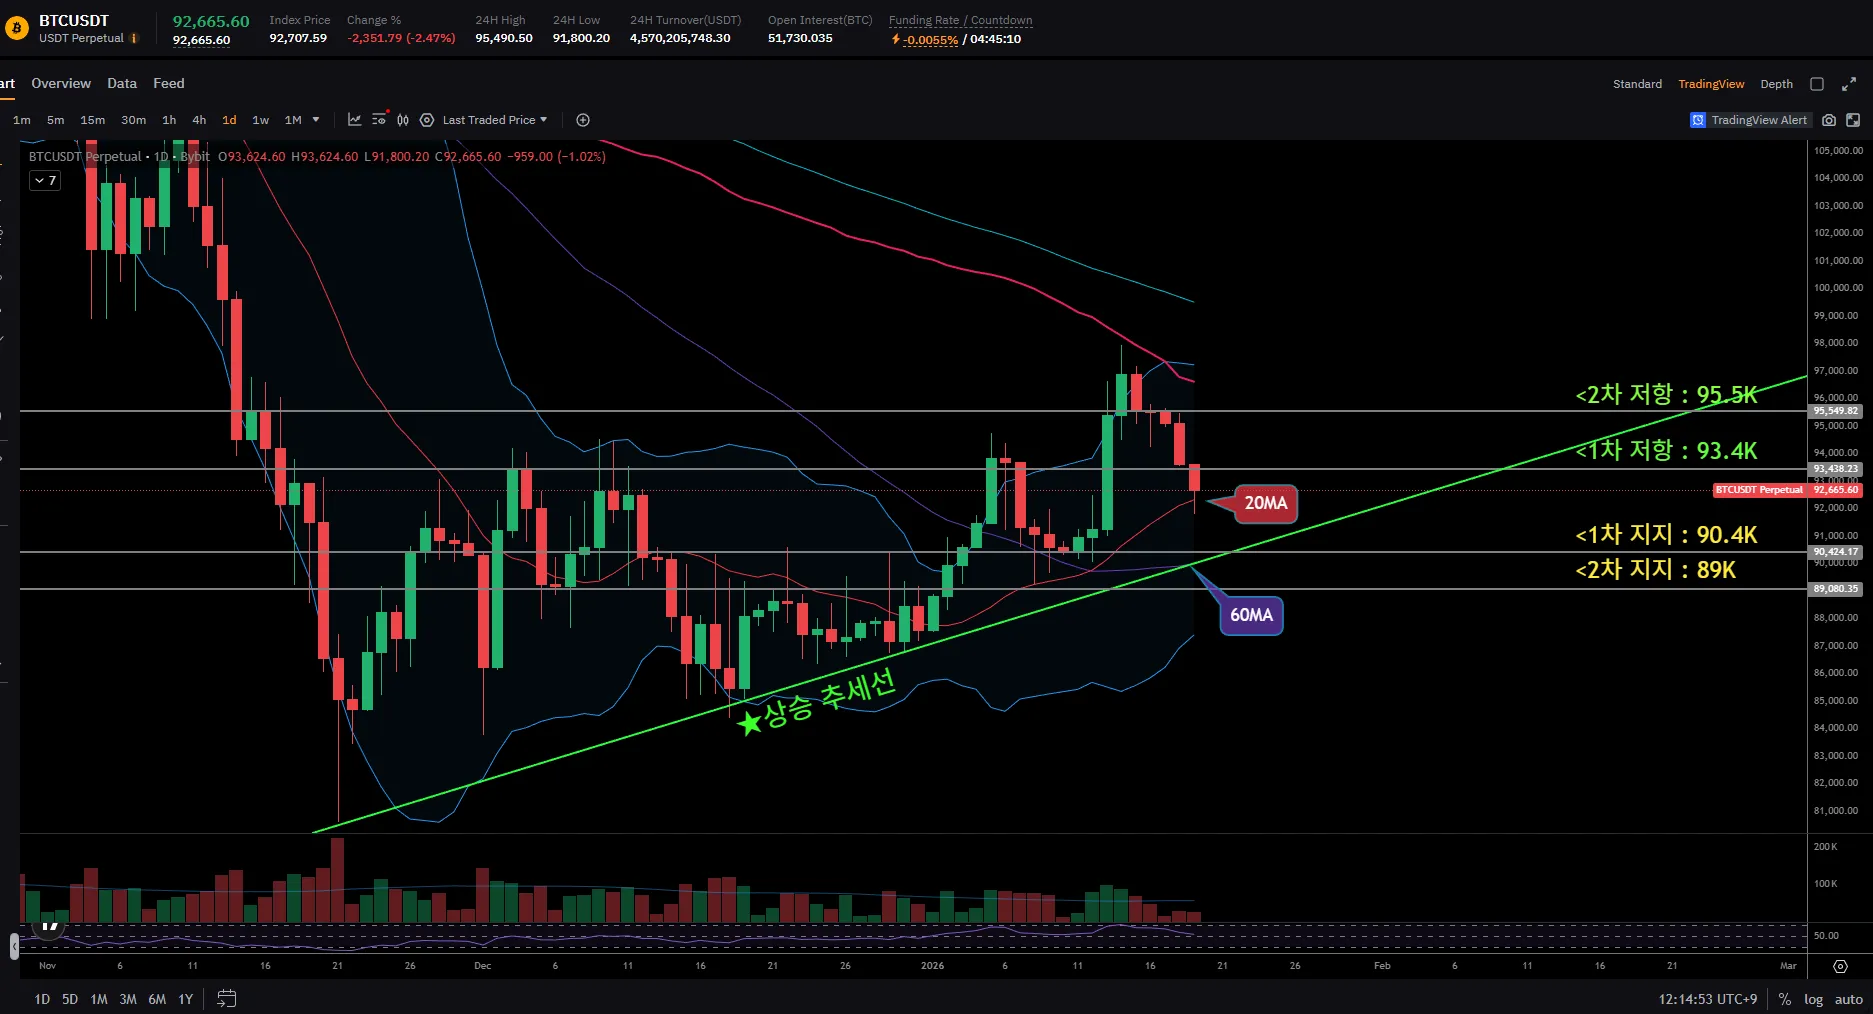
Task: Open the Last Traded Price dropdown
Action: pos(494,120)
